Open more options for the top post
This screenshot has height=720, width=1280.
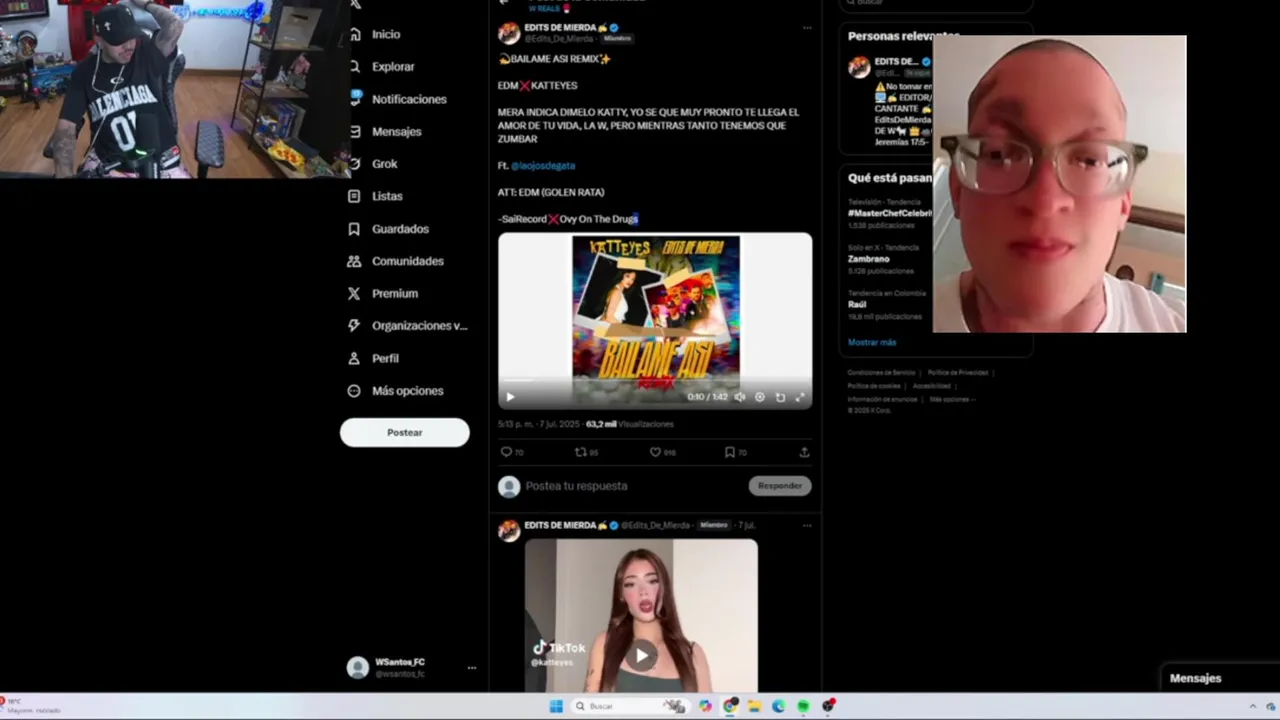[x=807, y=28]
